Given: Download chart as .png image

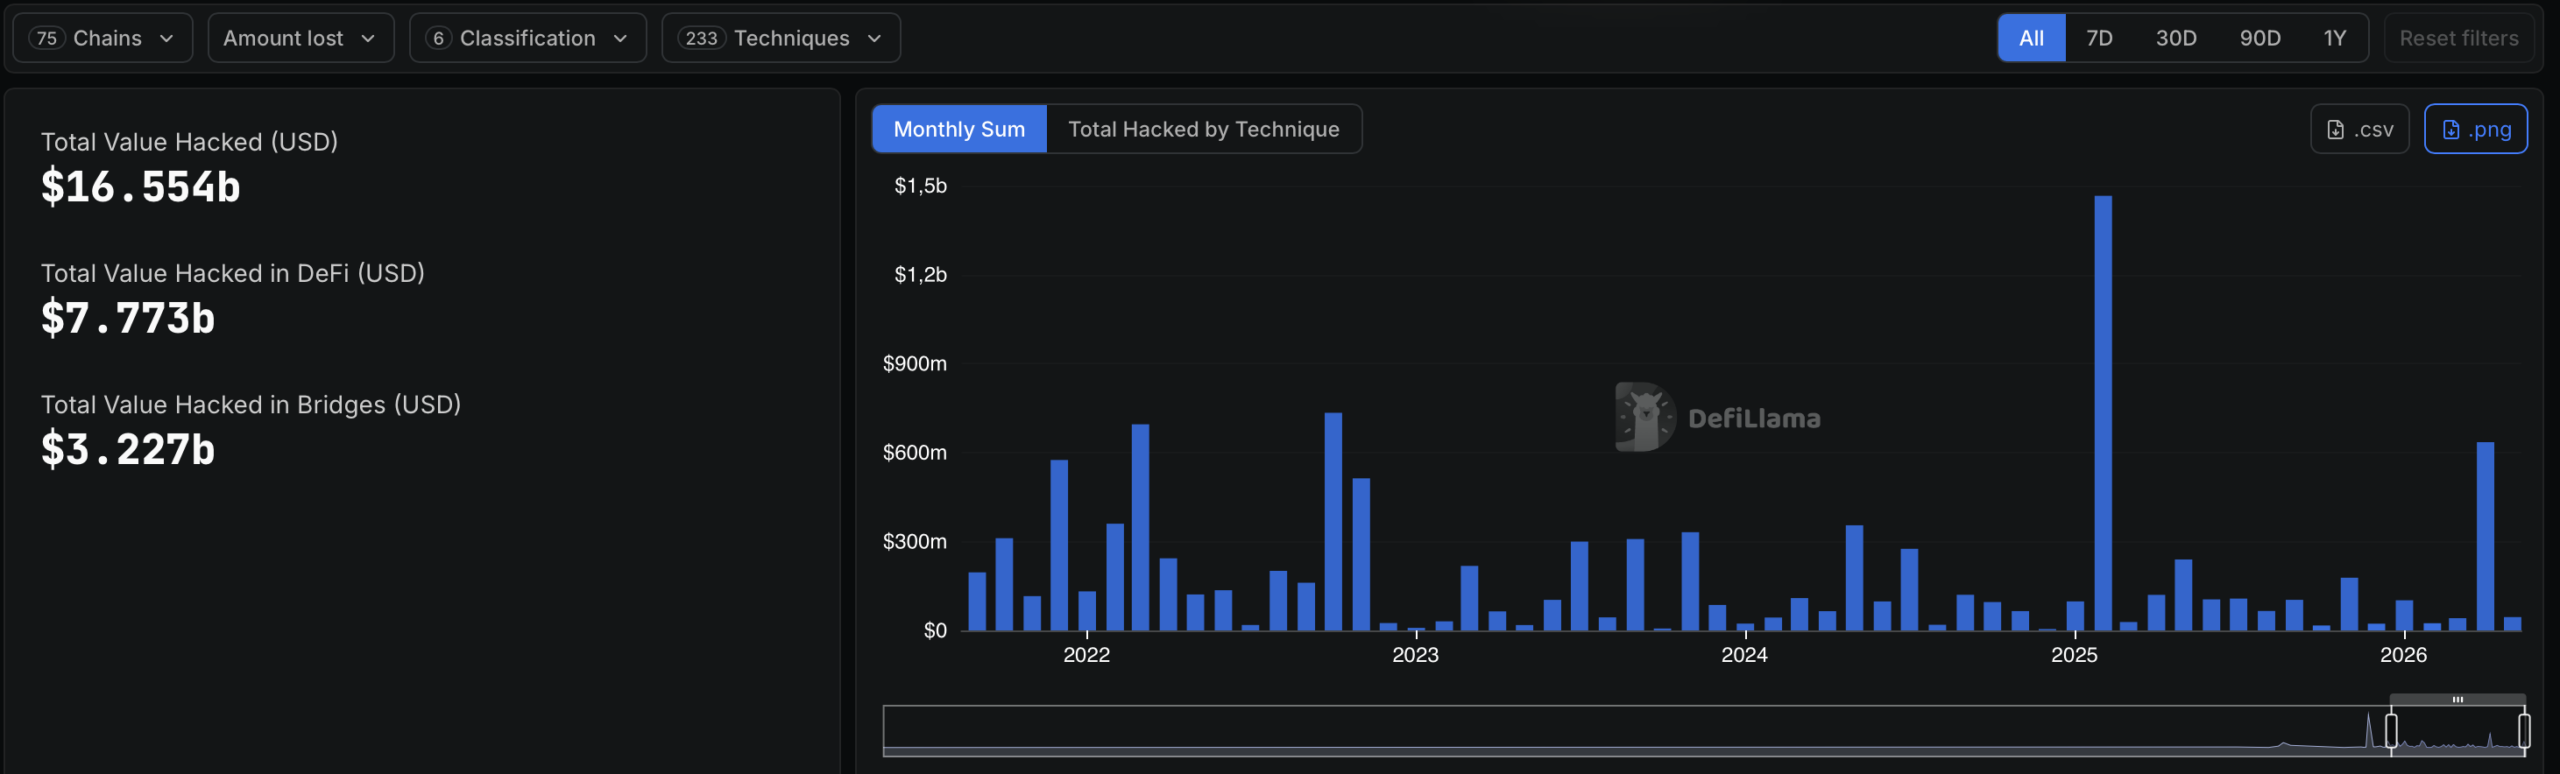Looking at the screenshot, I should click(x=2476, y=129).
